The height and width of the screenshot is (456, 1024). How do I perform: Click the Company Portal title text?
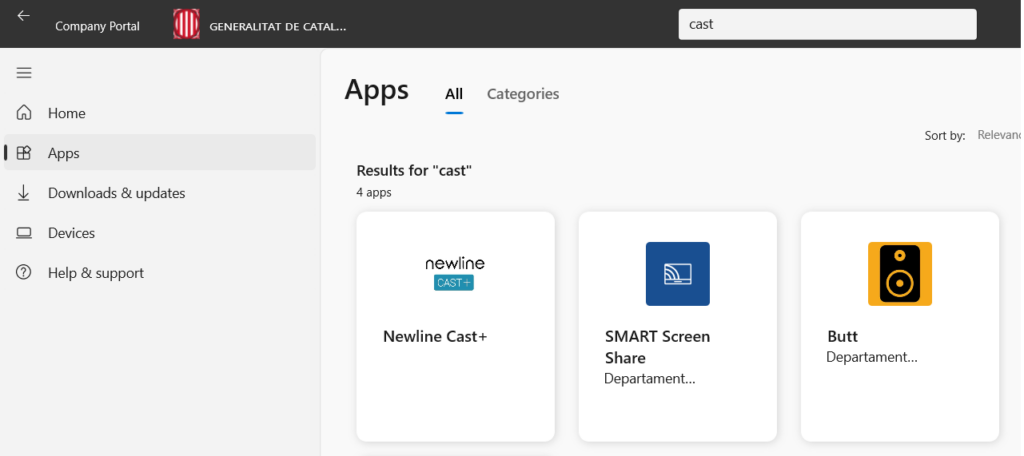click(97, 26)
